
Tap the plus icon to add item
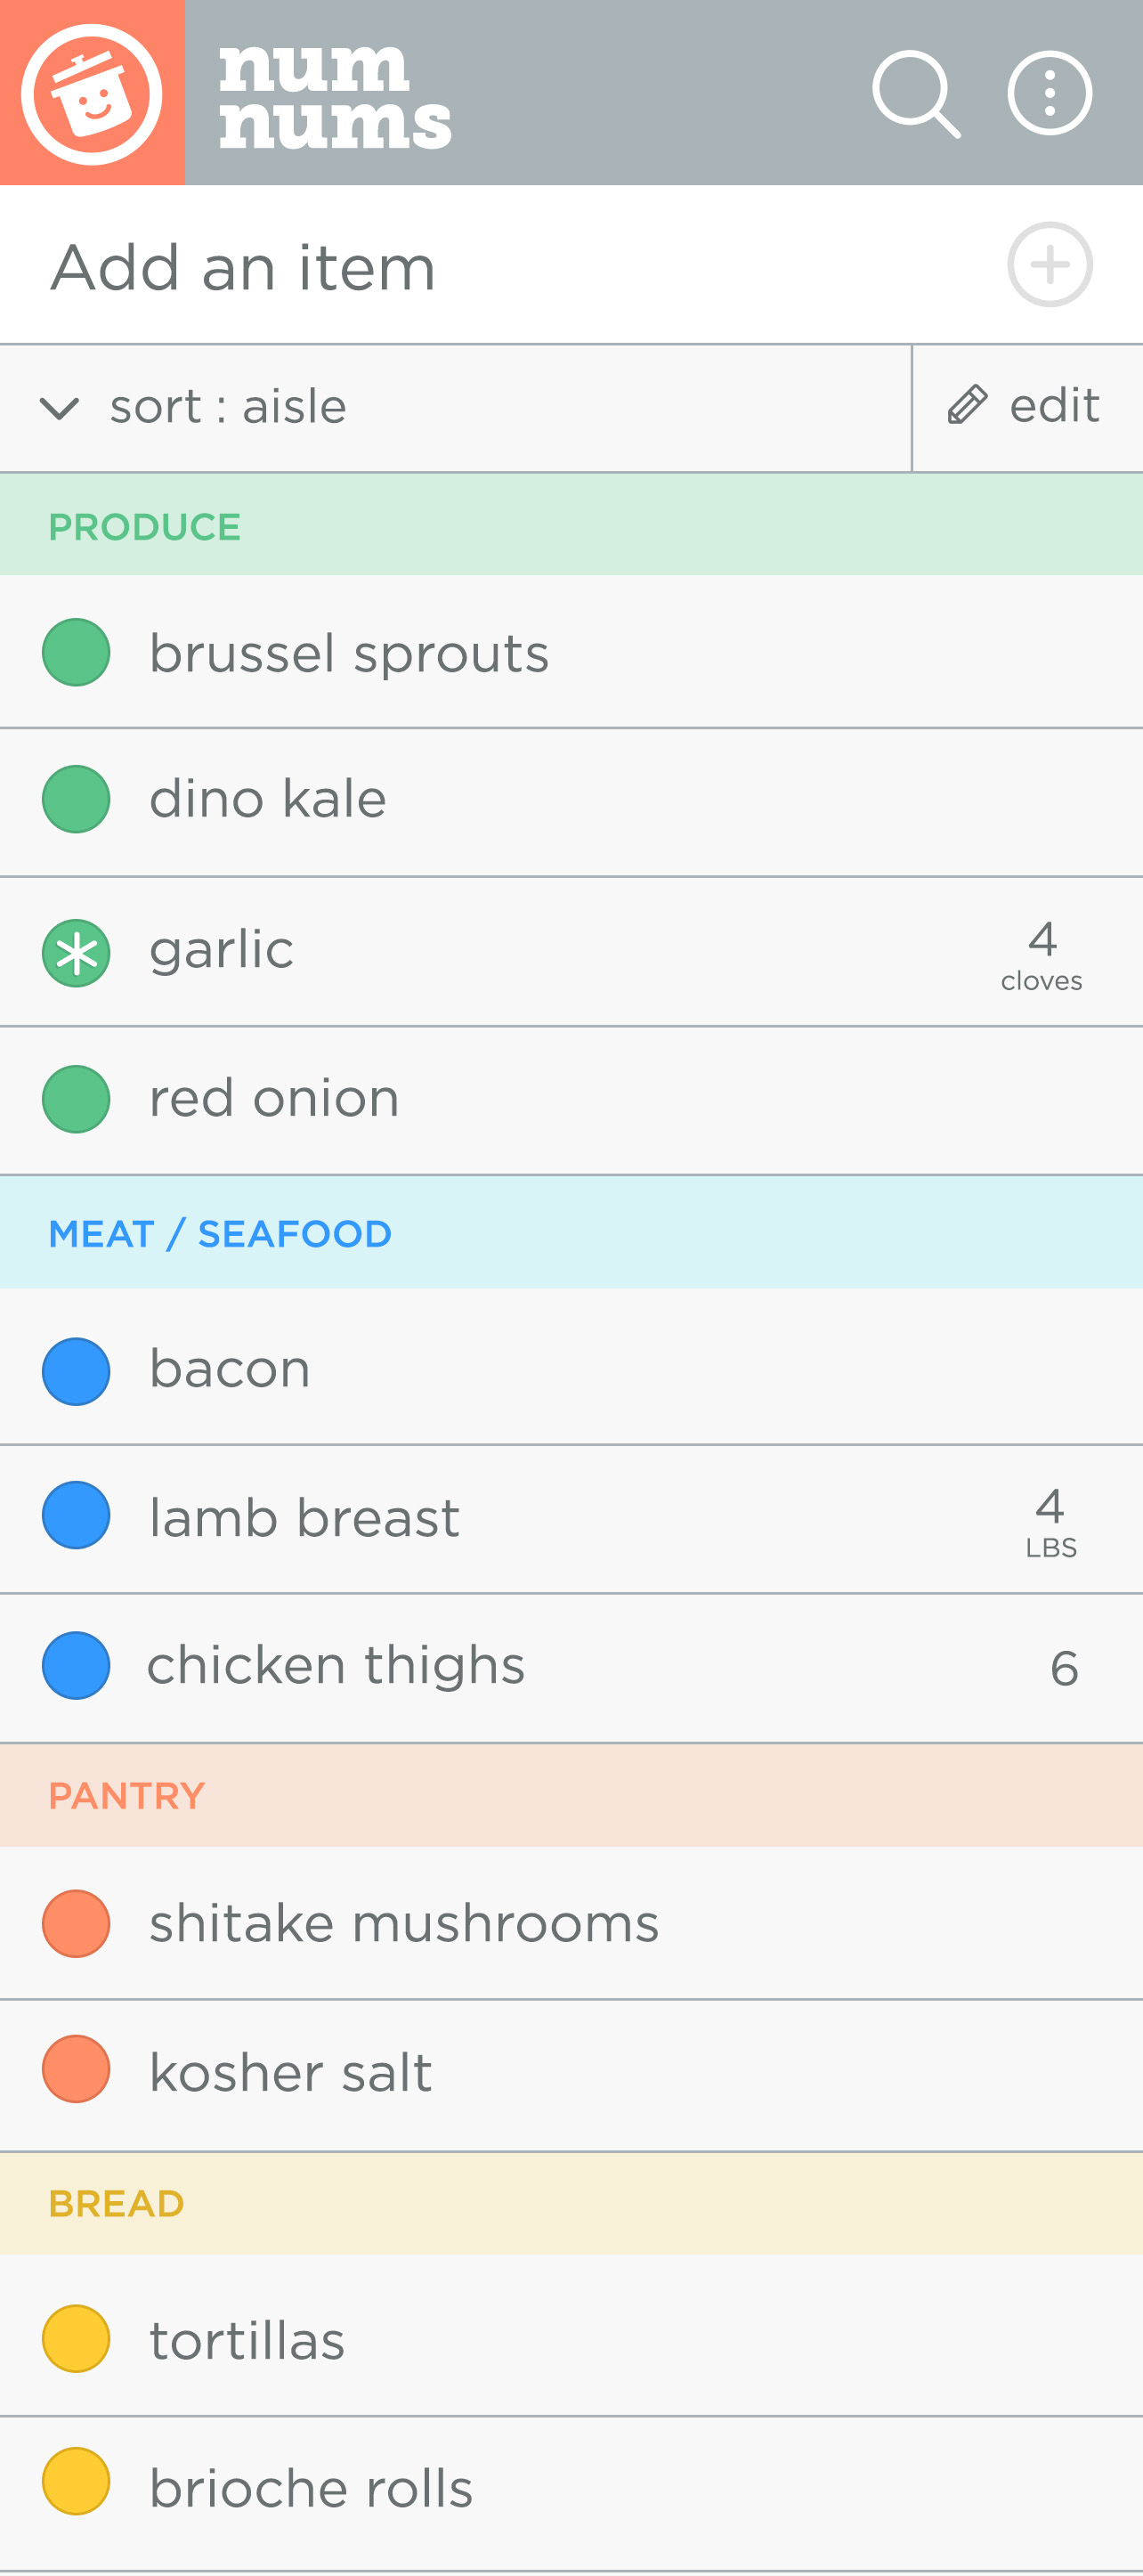1049,265
